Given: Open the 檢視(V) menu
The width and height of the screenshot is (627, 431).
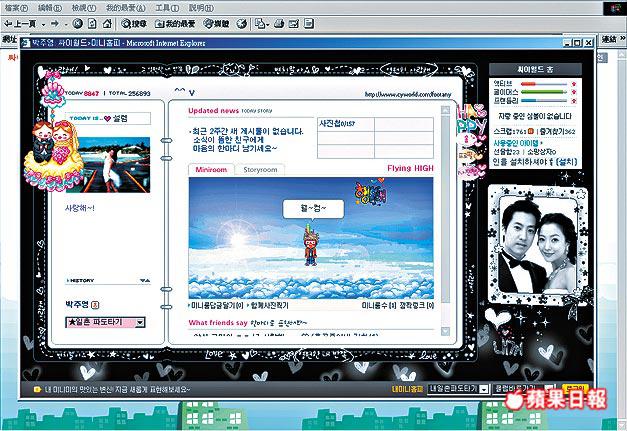Looking at the screenshot, I should pos(84,8).
